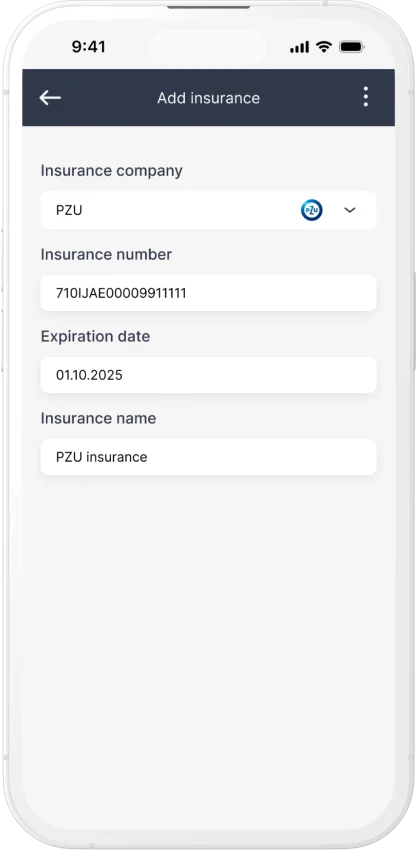The image size is (416, 850).
Task: Select the Insurance company label
Action: pyautogui.click(x=112, y=171)
